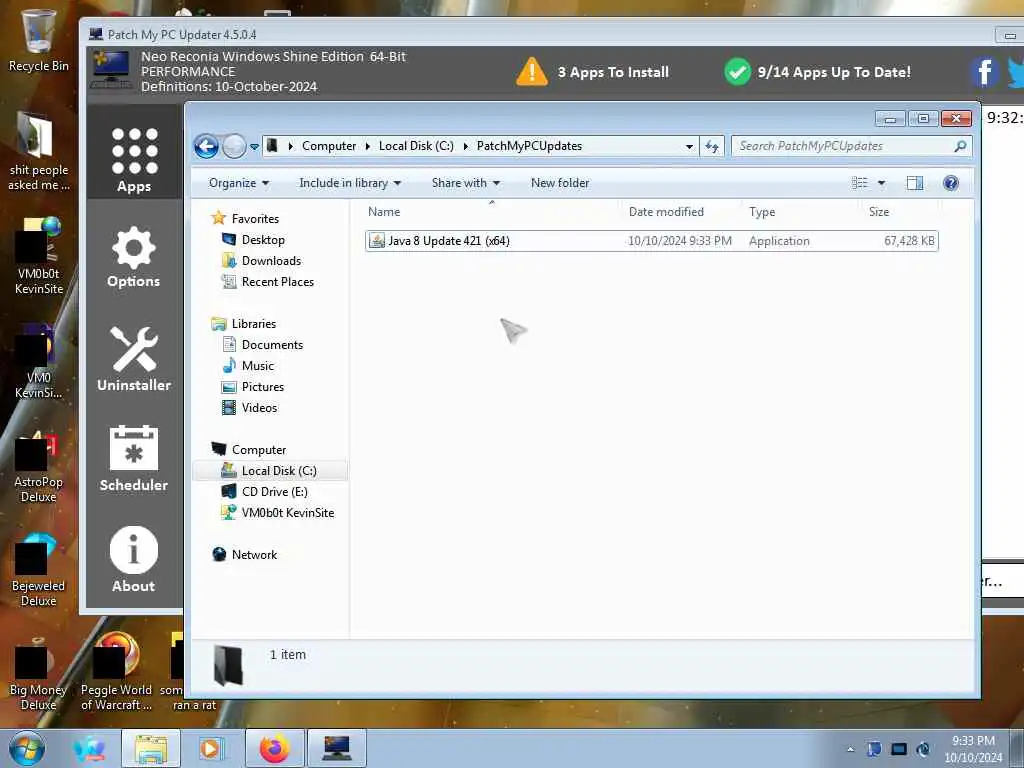Open Options gear in Patch My PC
The height and width of the screenshot is (768, 1024).
tap(134, 257)
